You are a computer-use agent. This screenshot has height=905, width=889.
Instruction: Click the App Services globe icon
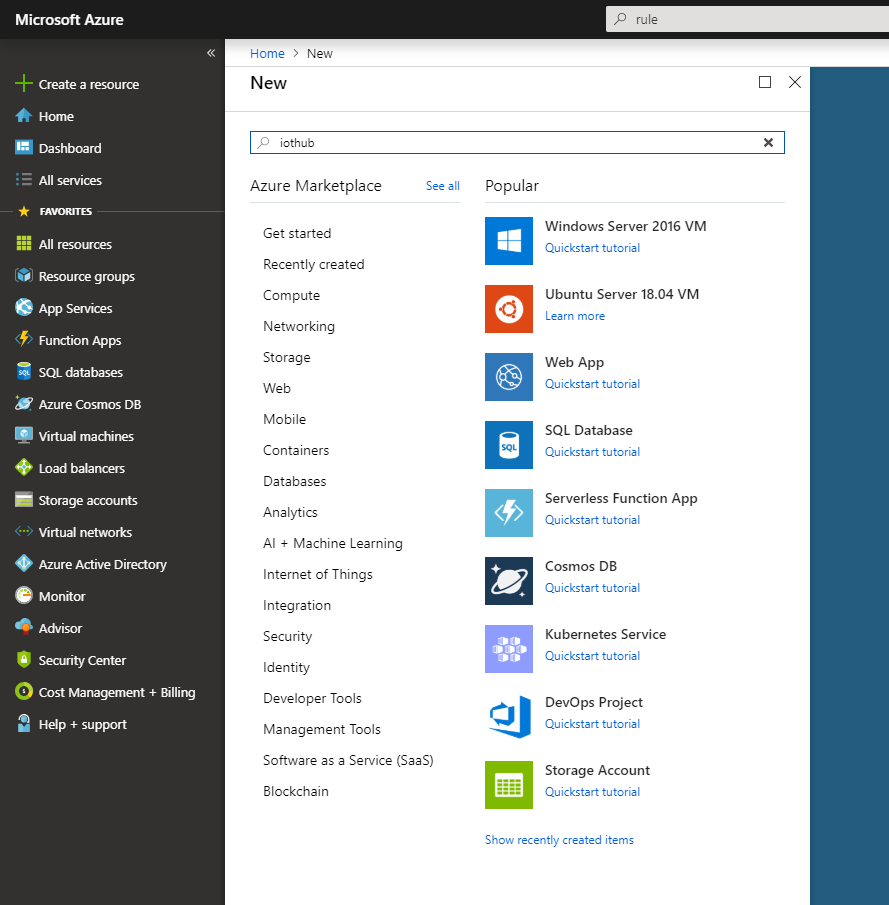(24, 308)
